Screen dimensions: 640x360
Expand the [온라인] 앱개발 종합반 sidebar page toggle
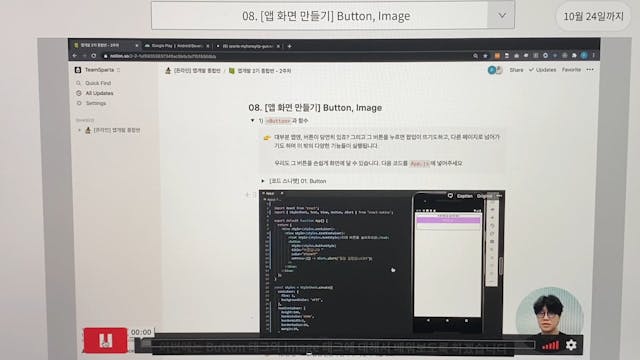point(79,130)
